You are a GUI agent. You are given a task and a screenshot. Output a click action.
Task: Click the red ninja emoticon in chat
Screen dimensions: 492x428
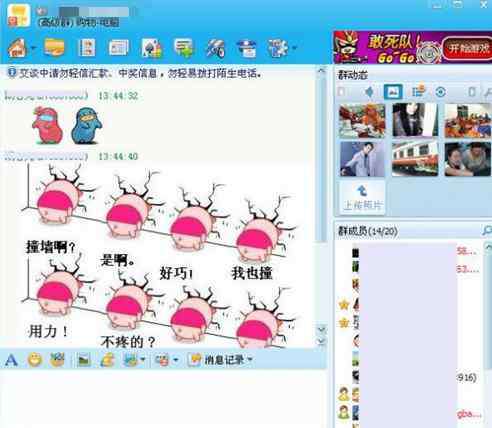[x=47, y=125]
